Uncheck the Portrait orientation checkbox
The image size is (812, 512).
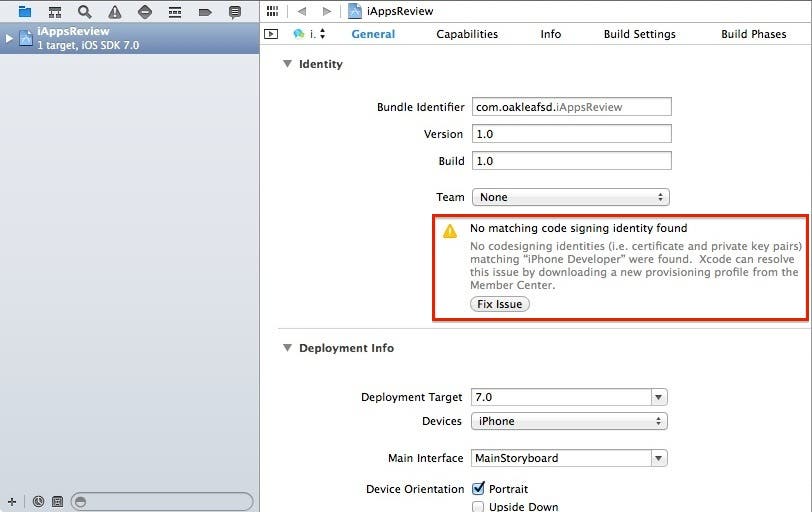(x=478, y=488)
